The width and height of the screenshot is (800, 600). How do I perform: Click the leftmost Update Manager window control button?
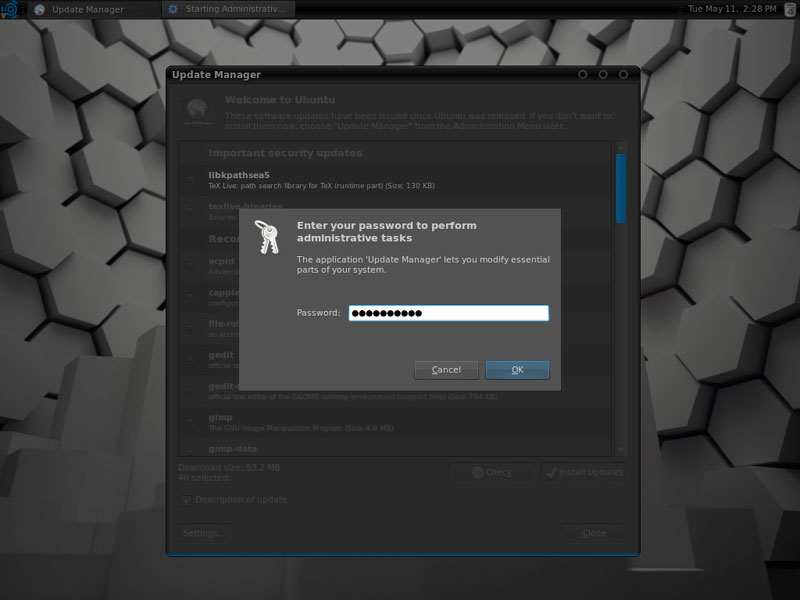(583, 74)
